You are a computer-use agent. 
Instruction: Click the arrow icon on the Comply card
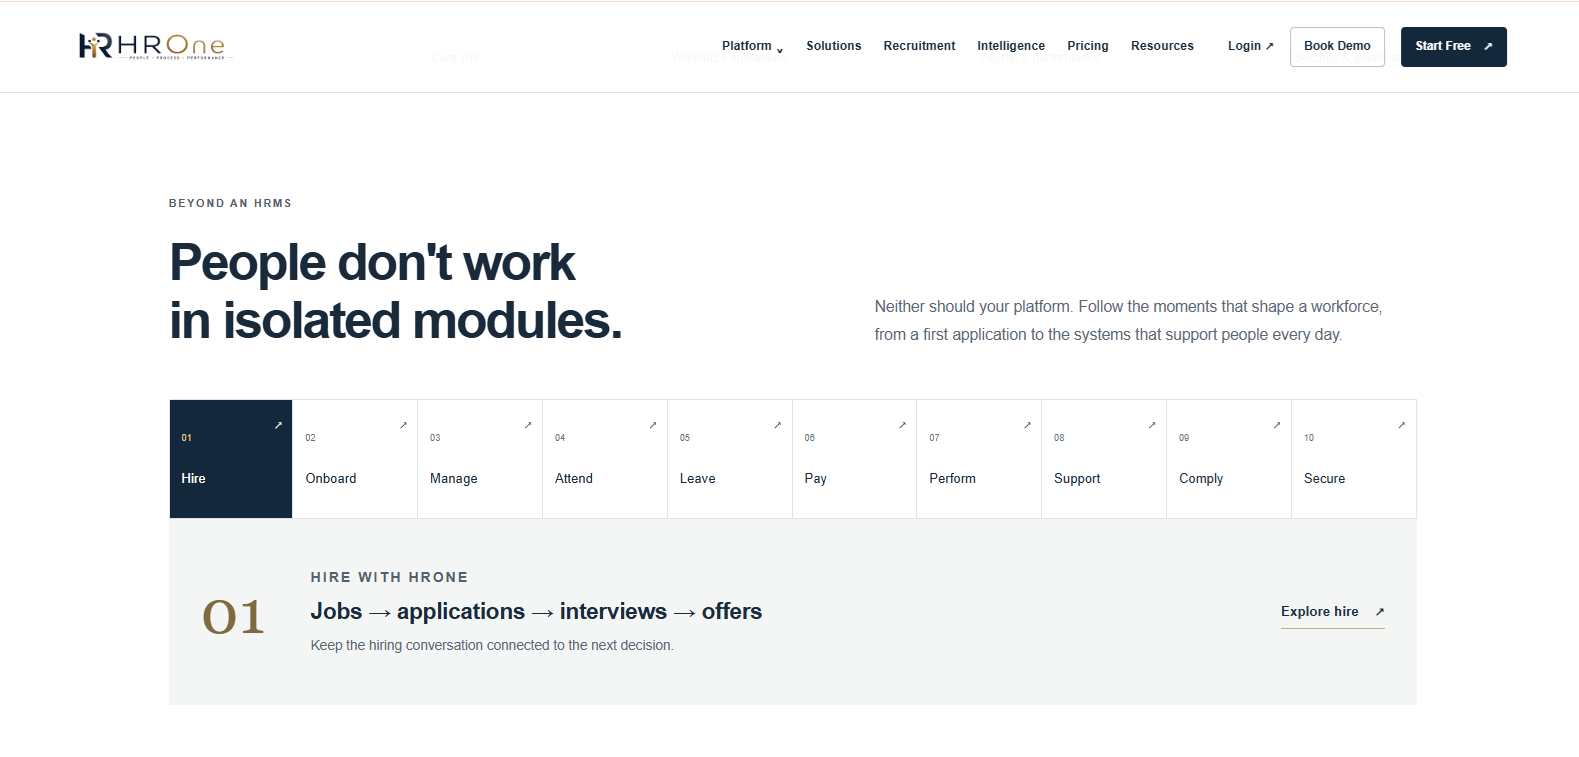1277,425
